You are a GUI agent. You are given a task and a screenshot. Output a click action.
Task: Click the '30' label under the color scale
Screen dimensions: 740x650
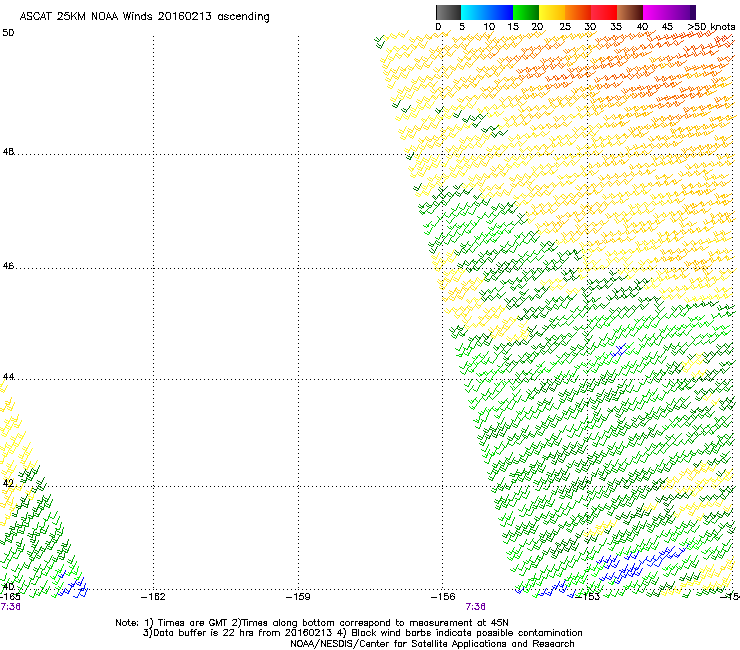click(590, 27)
